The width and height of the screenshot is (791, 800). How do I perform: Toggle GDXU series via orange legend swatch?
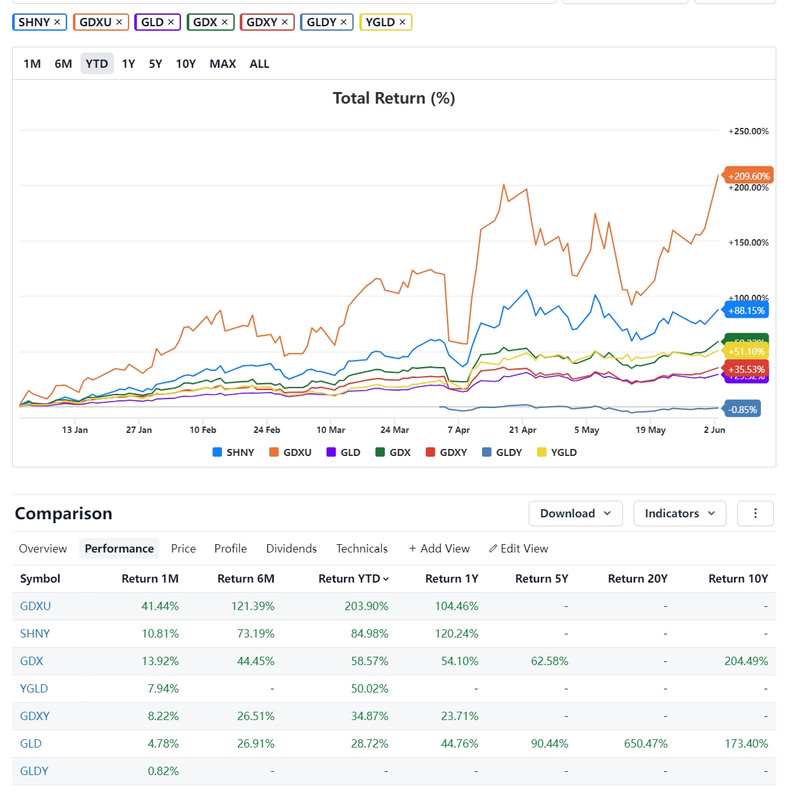click(274, 452)
